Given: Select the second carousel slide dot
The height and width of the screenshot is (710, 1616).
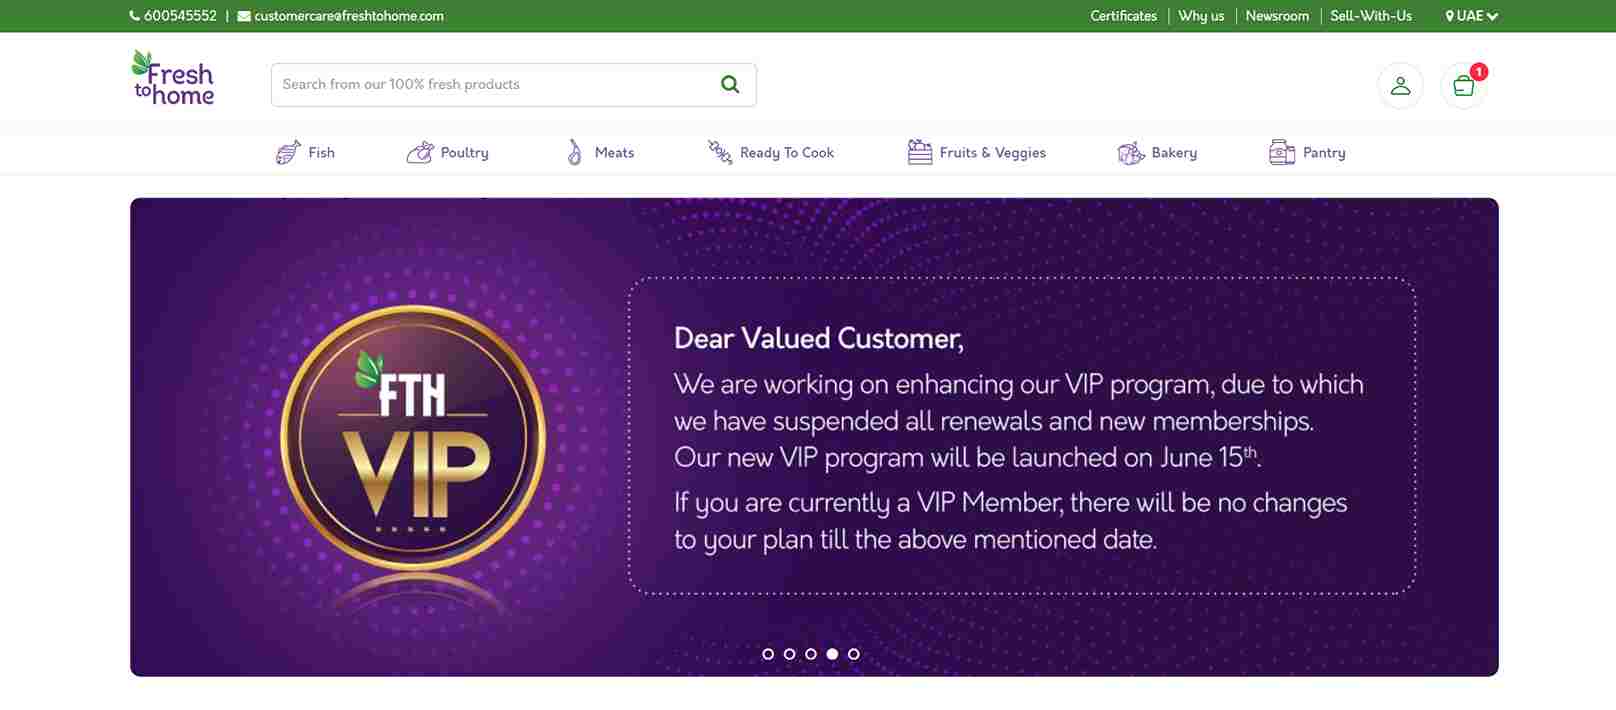Looking at the screenshot, I should (790, 654).
